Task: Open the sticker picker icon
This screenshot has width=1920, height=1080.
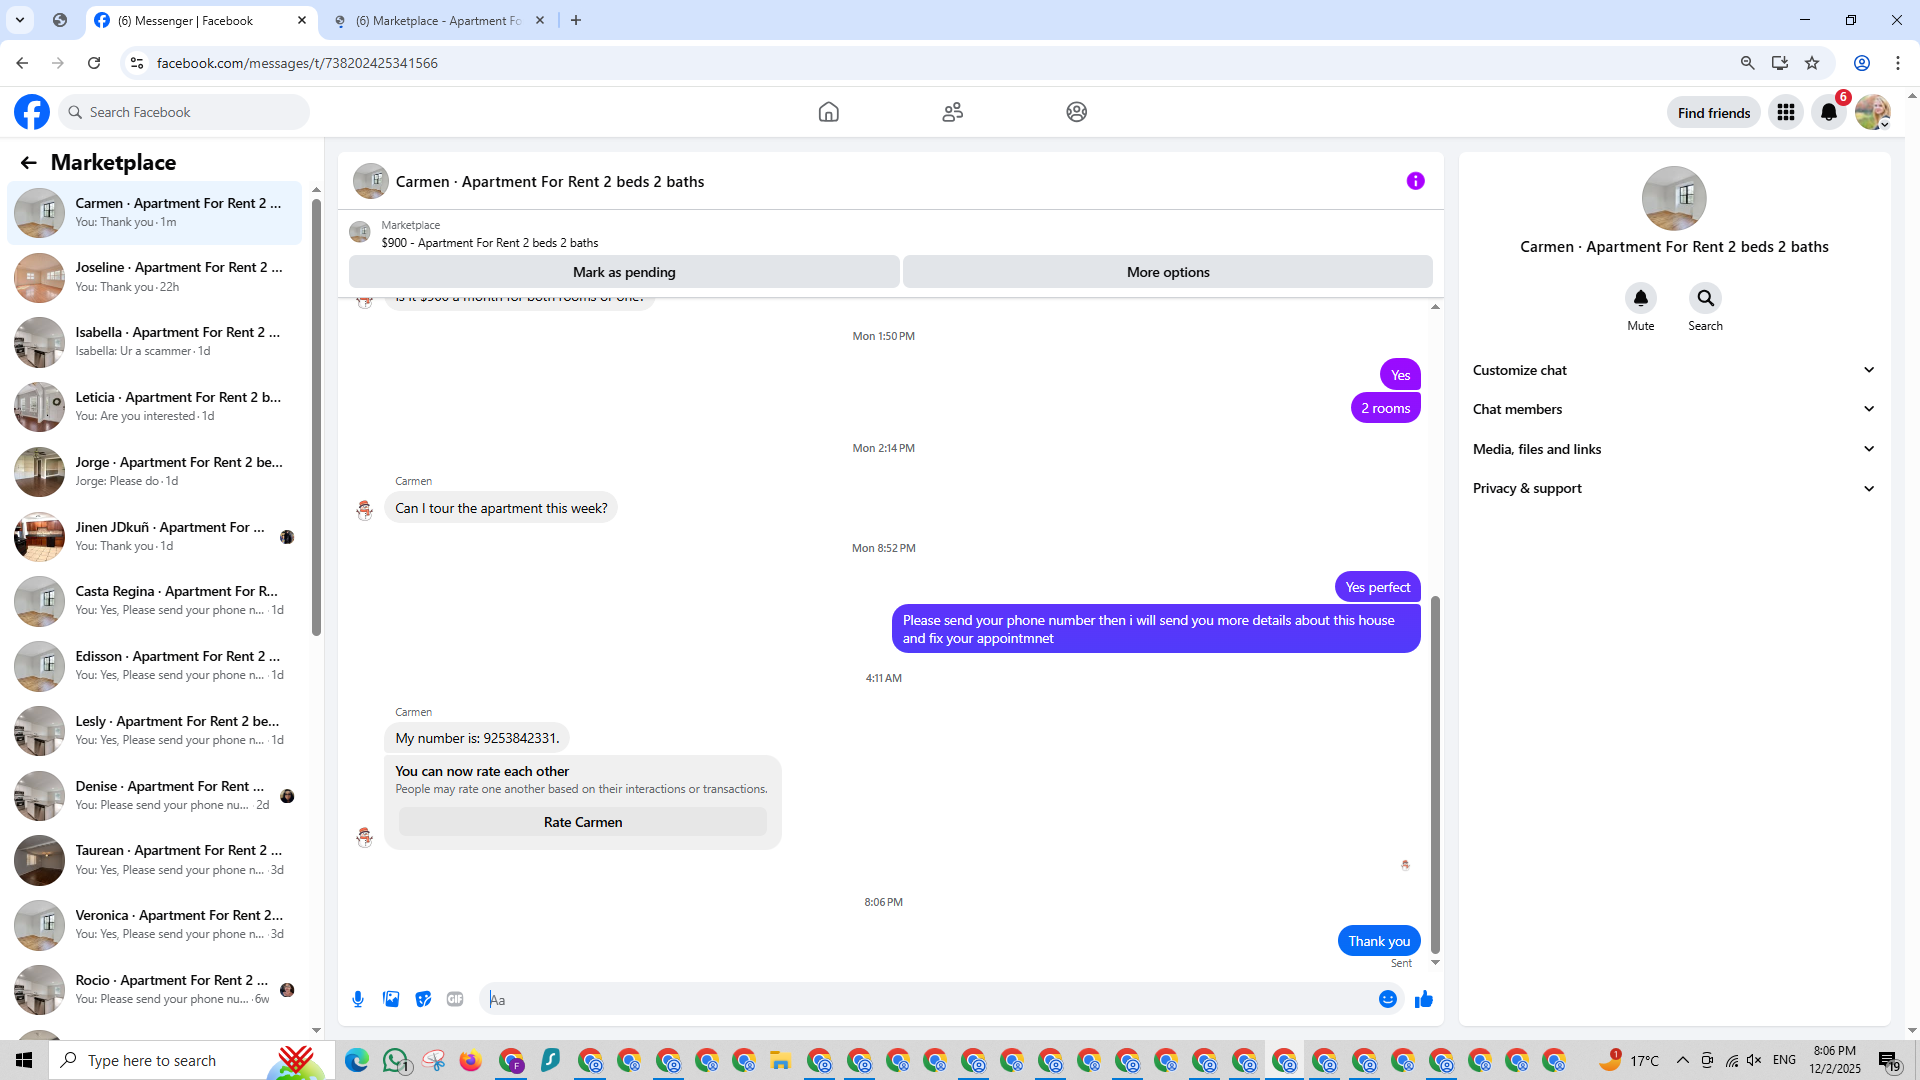Action: pyautogui.click(x=423, y=999)
